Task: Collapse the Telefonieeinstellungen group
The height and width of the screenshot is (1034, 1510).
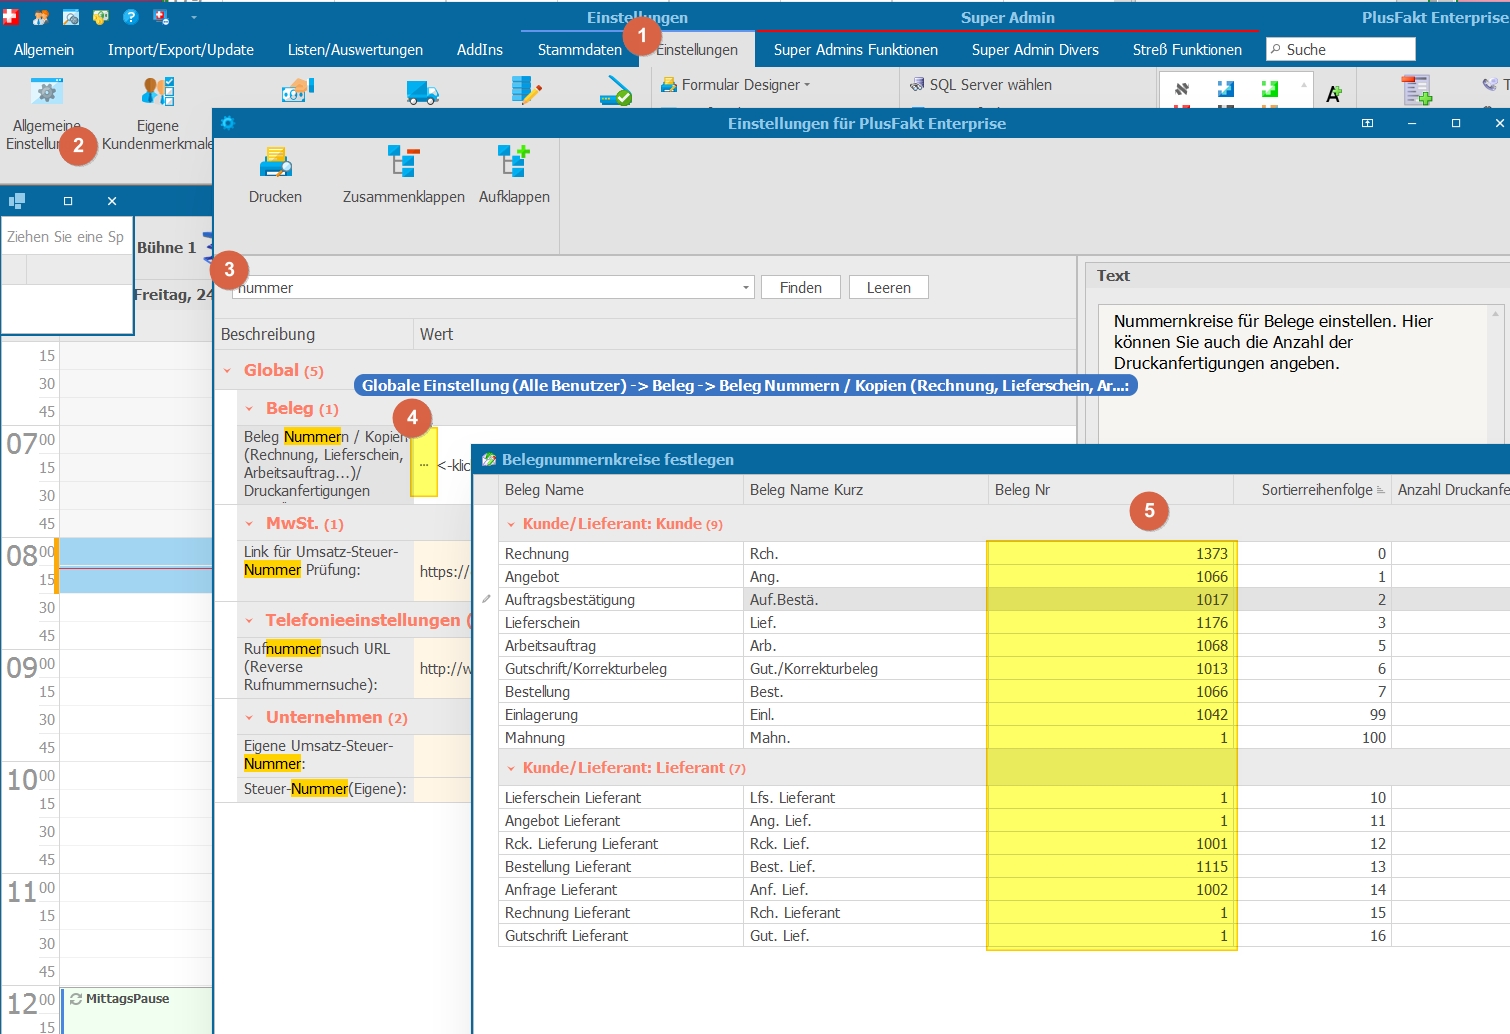Action: click(249, 621)
